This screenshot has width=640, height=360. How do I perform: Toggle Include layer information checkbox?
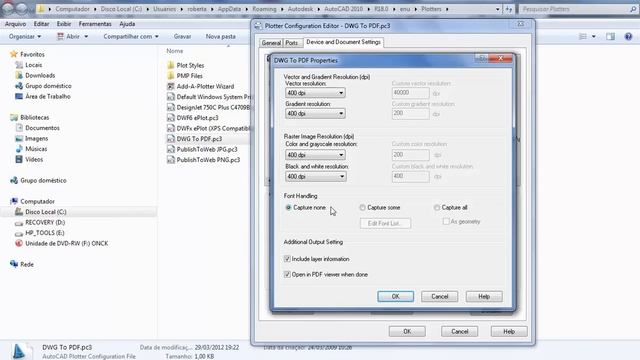pyautogui.click(x=287, y=259)
